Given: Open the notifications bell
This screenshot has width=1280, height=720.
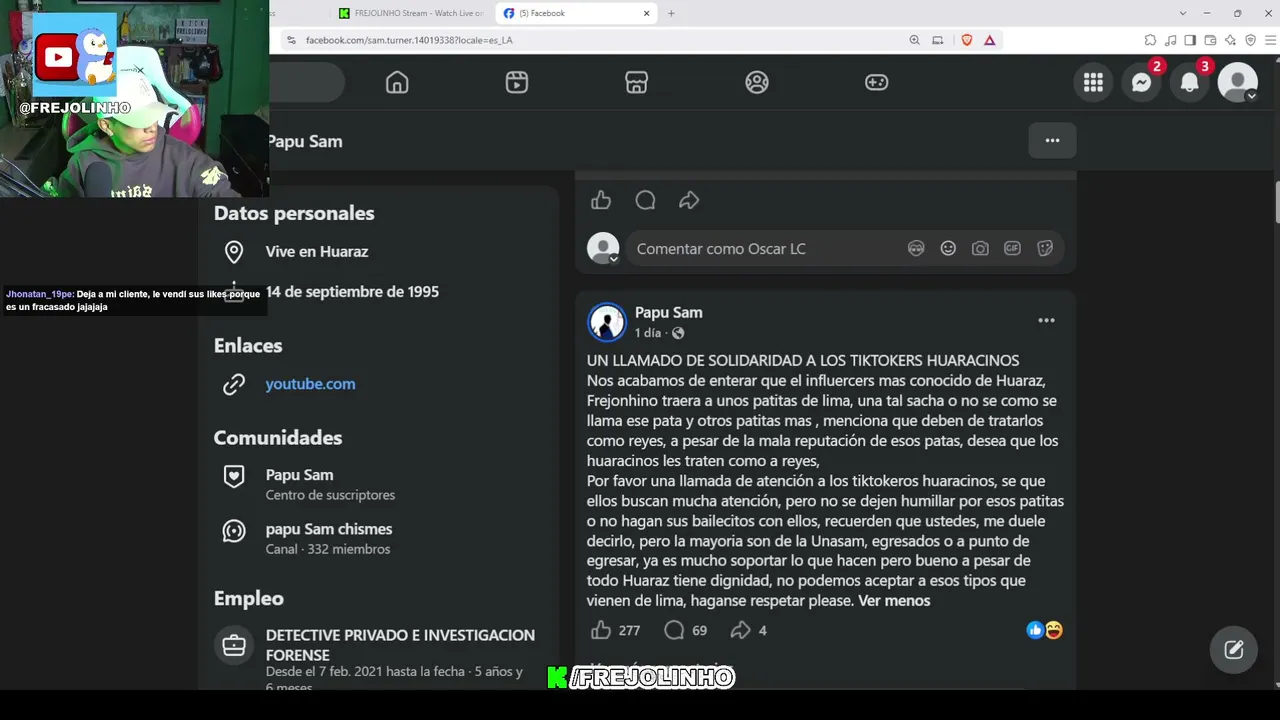Looking at the screenshot, I should point(1189,83).
